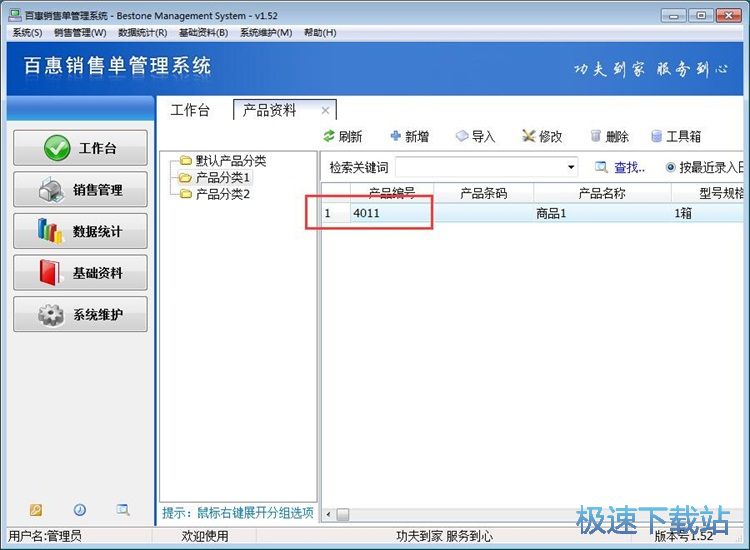
Task: Click the 1箱 specification cell
Action: pos(708,213)
